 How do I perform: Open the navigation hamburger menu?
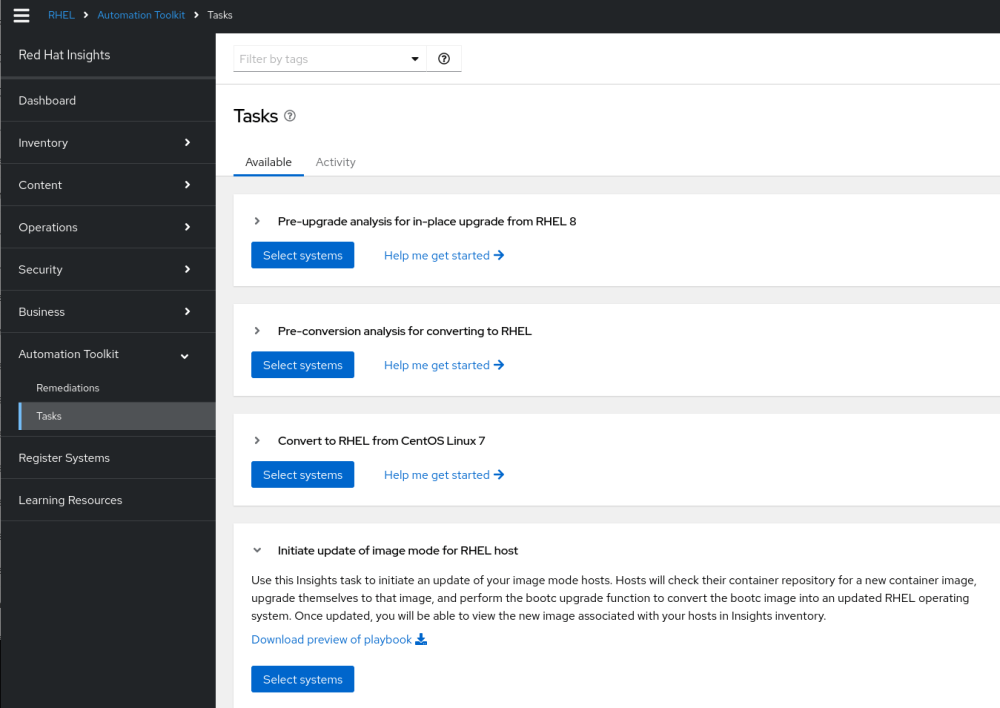[x=21, y=14]
